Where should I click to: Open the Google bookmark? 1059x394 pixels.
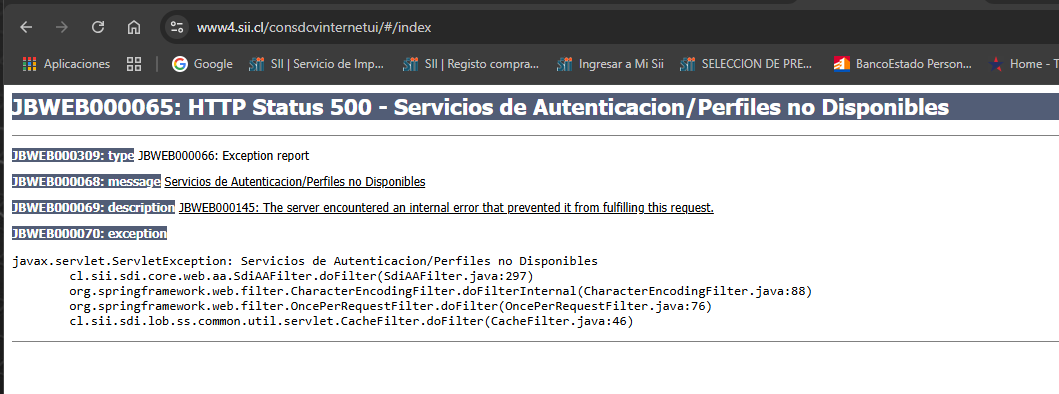tap(202, 64)
